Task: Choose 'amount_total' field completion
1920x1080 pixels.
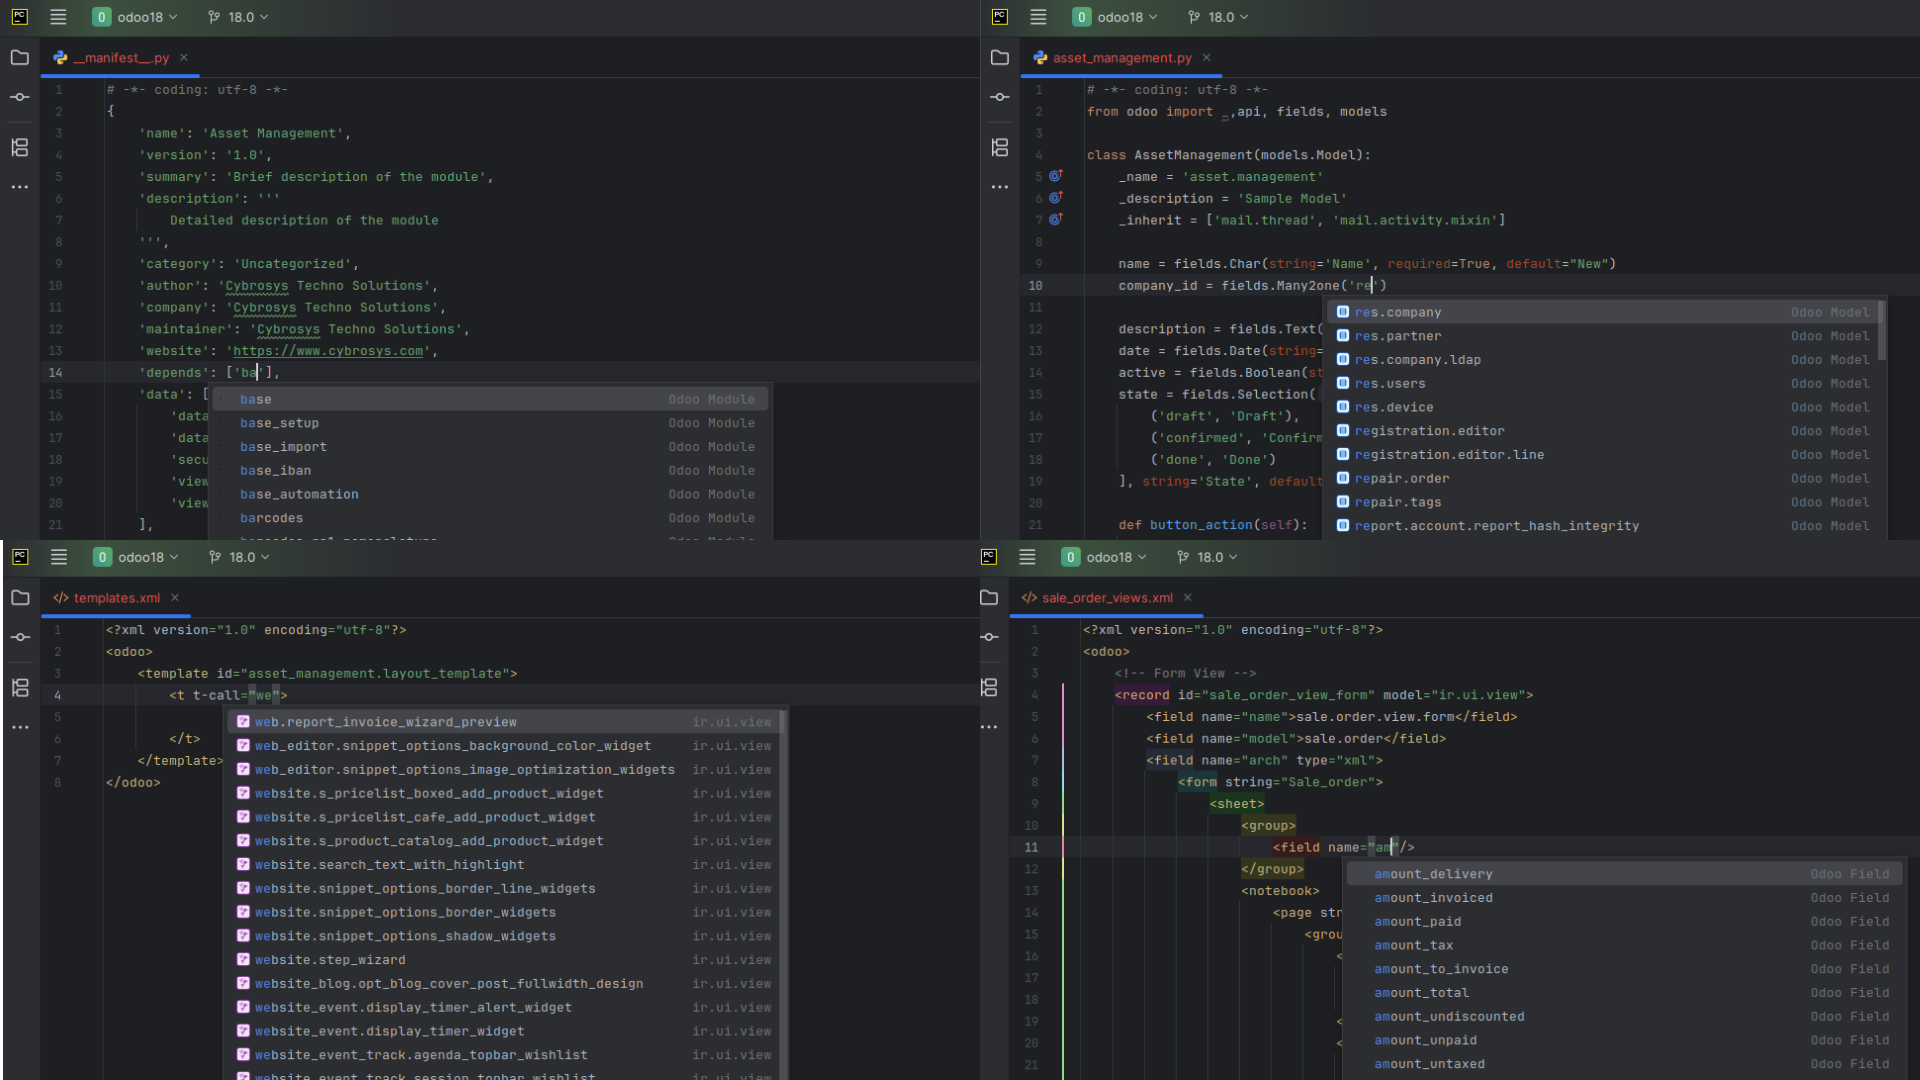Action: [1624, 993]
